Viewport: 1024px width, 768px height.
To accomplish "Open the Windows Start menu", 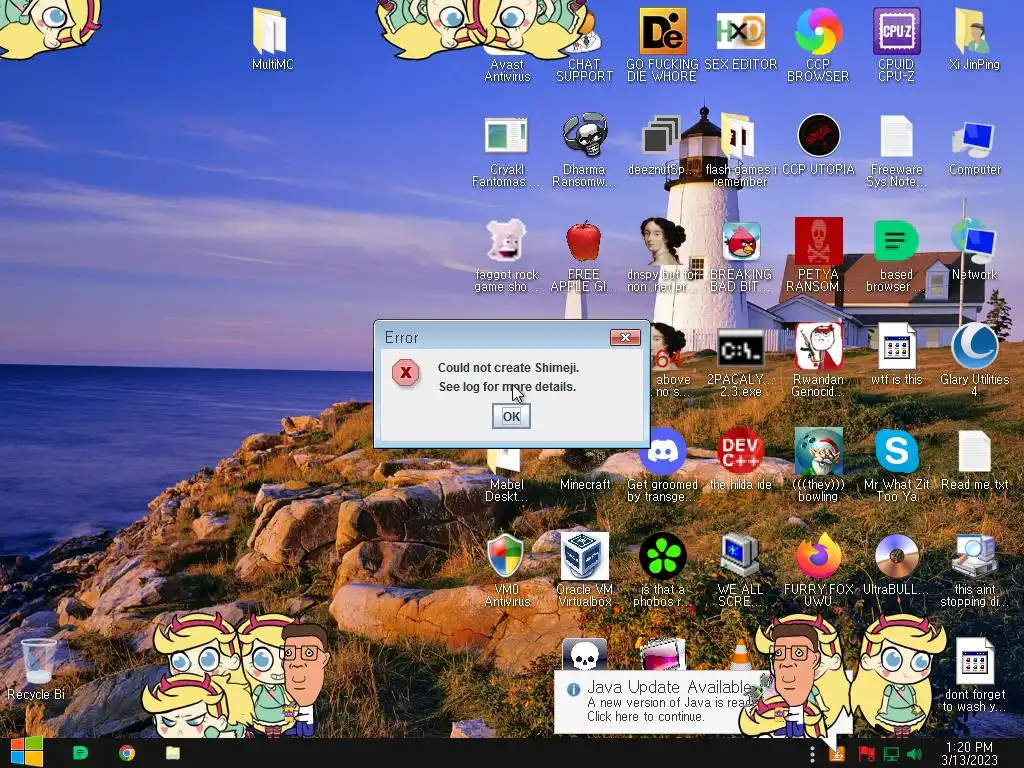I will (x=26, y=752).
